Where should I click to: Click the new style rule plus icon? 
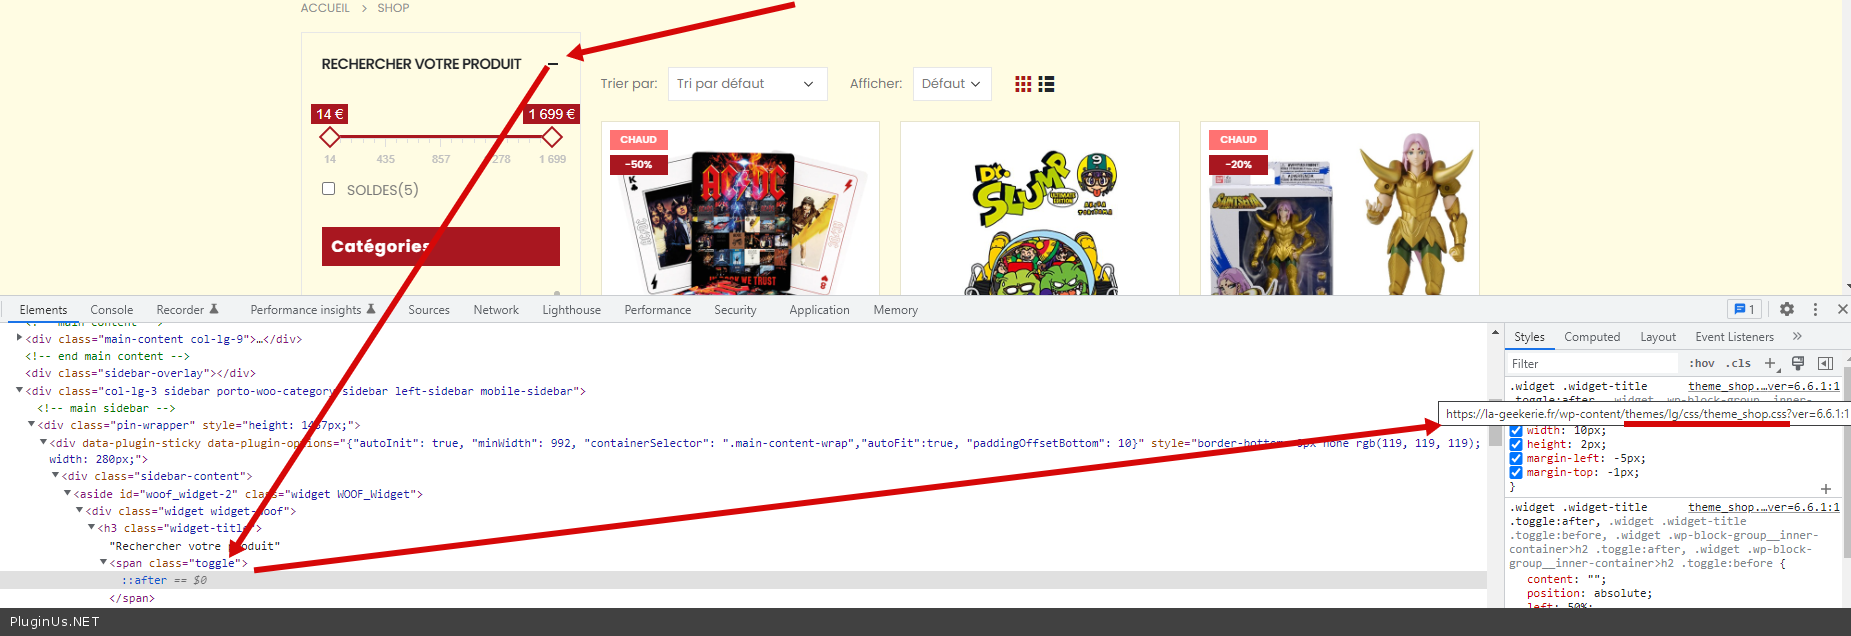pyautogui.click(x=1770, y=363)
